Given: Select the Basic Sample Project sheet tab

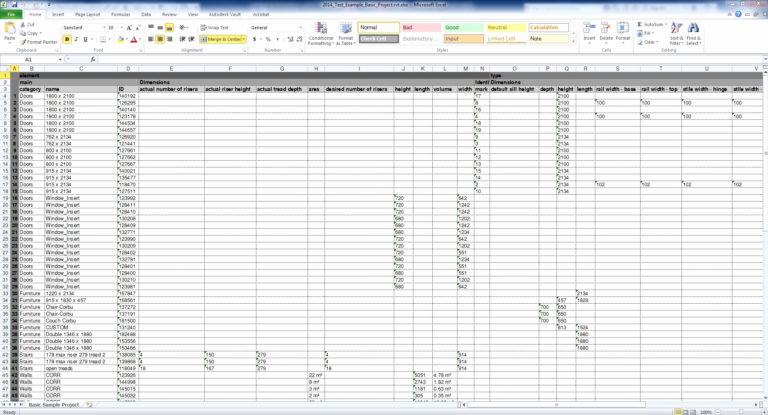Looking at the screenshot, I should point(54,405).
